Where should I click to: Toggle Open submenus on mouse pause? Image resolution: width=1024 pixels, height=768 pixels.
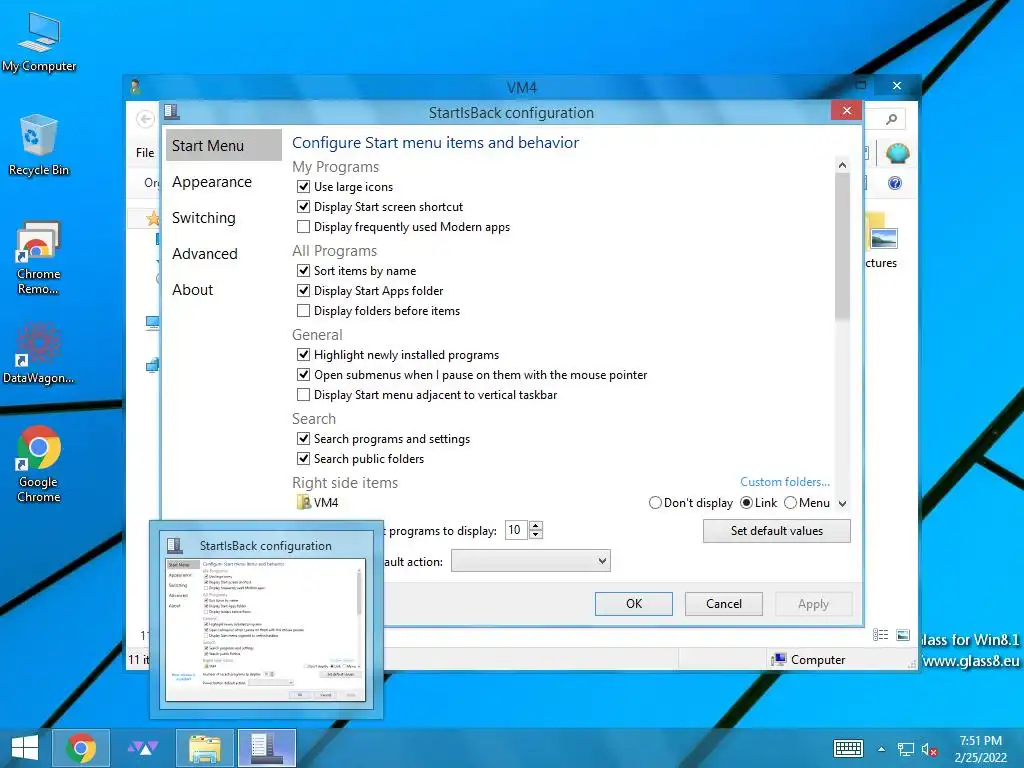coord(303,375)
